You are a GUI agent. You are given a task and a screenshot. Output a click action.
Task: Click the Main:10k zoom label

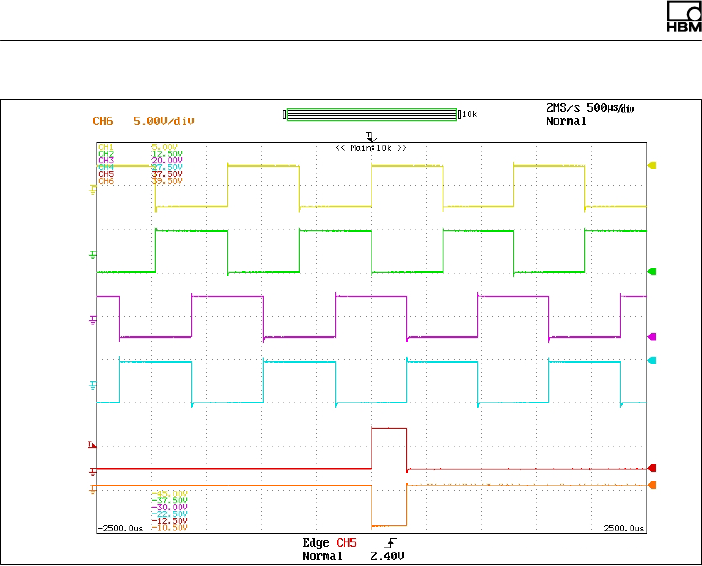(371, 148)
